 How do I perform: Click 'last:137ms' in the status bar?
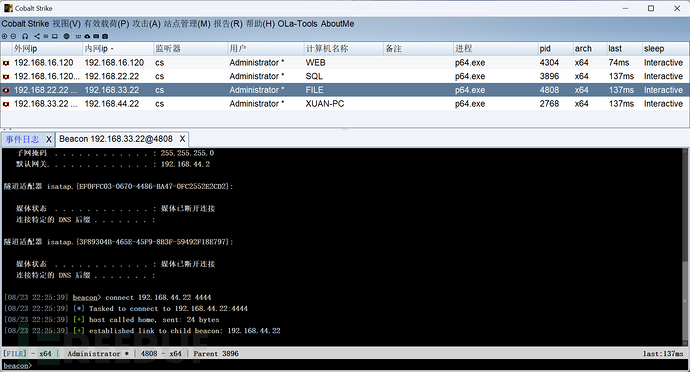click(x=663, y=354)
